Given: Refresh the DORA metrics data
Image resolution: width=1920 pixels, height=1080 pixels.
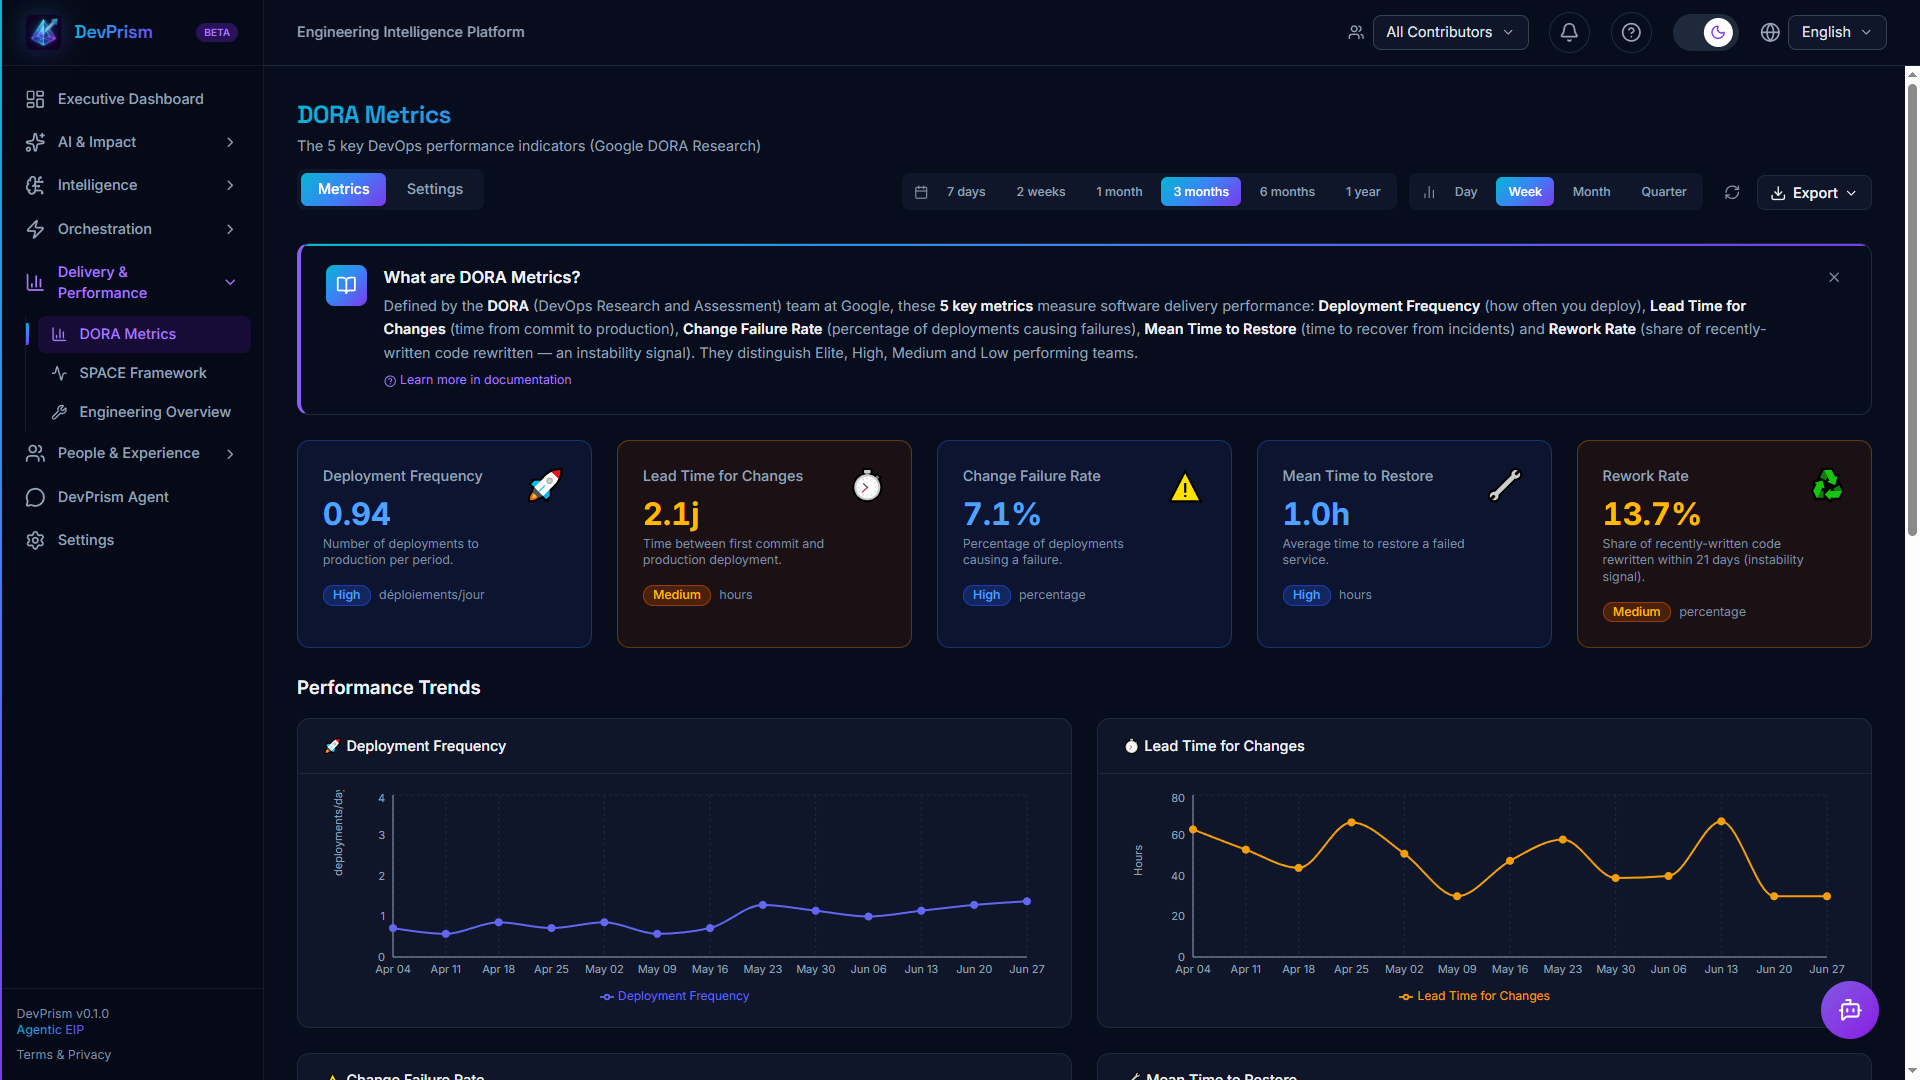Looking at the screenshot, I should pos(1732,192).
